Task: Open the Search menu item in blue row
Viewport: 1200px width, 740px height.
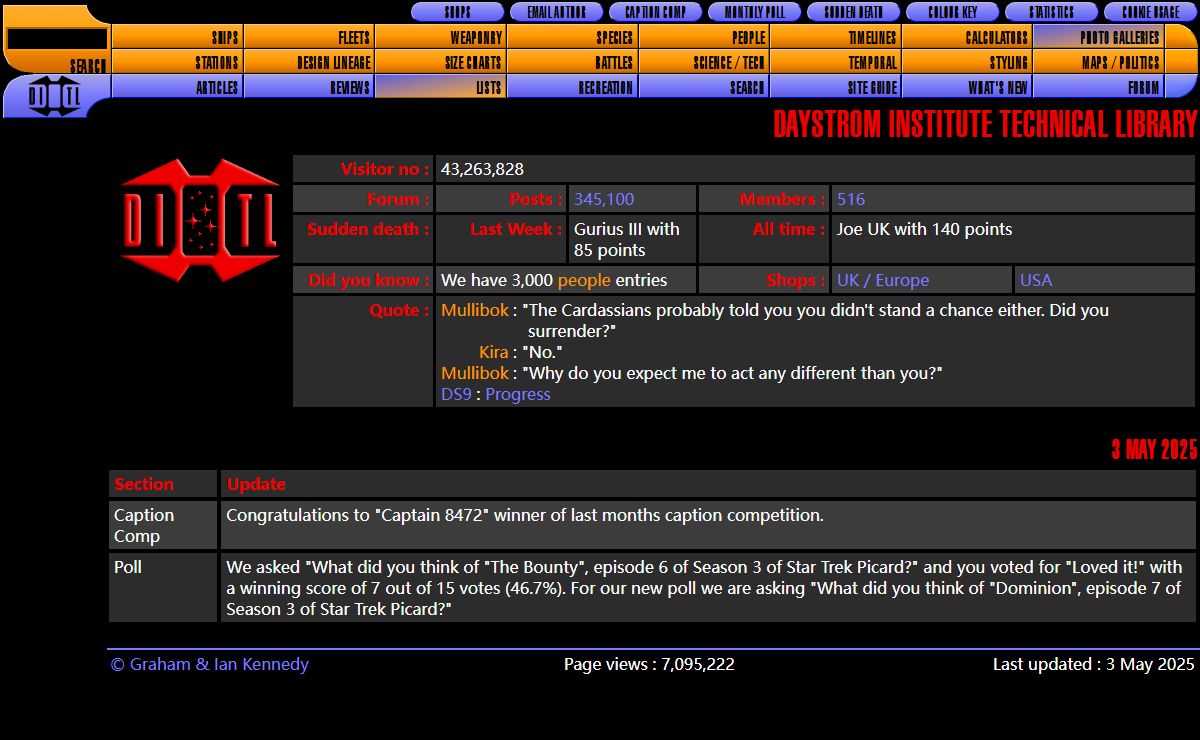Action: click(704, 87)
